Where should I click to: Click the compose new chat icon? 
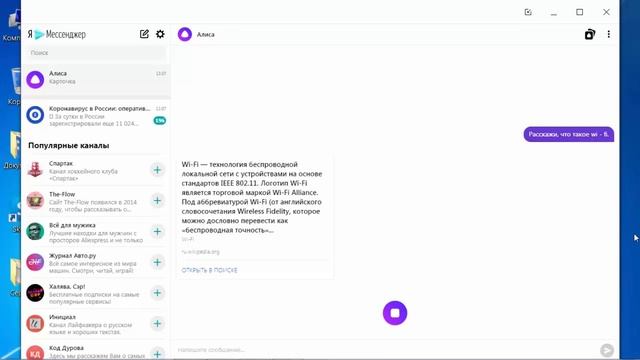click(x=144, y=34)
